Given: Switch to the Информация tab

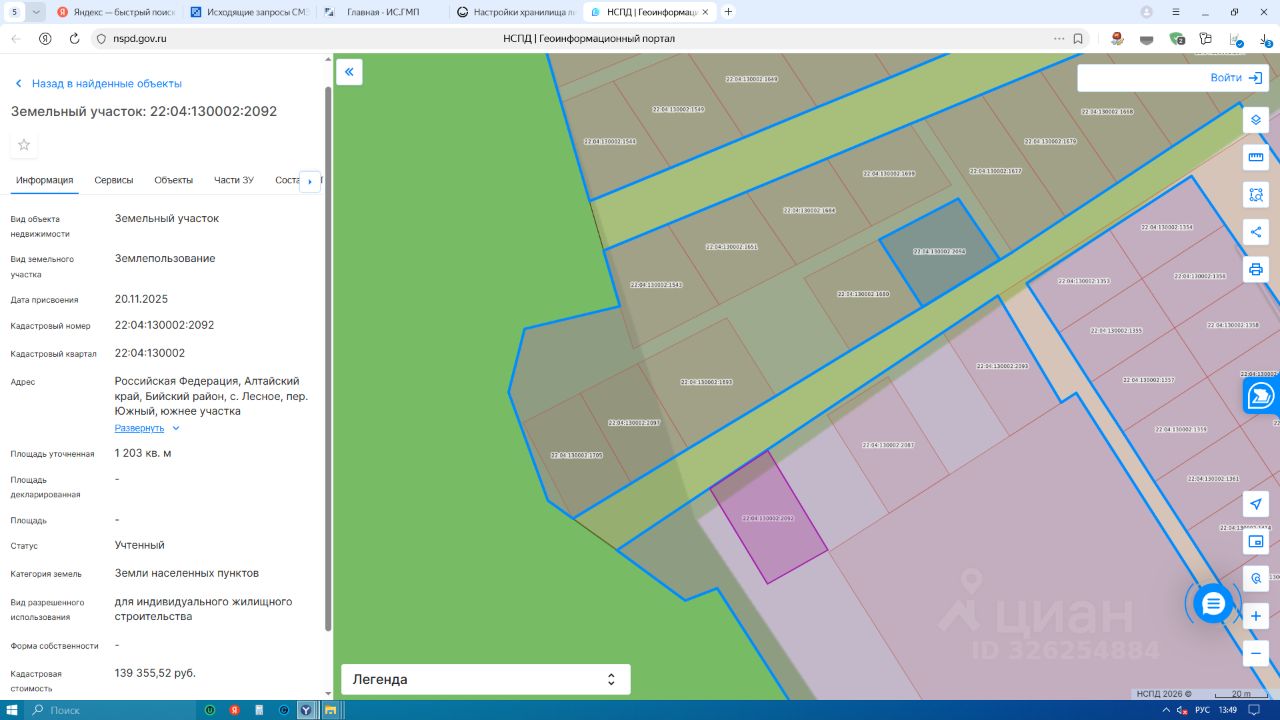Looking at the screenshot, I should click(x=45, y=180).
